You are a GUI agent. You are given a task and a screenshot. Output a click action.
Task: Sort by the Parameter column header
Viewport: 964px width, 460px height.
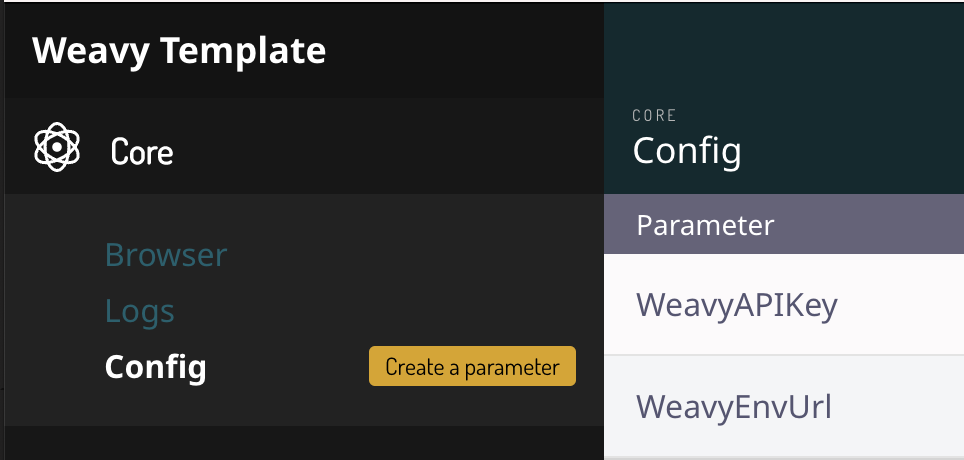click(705, 225)
